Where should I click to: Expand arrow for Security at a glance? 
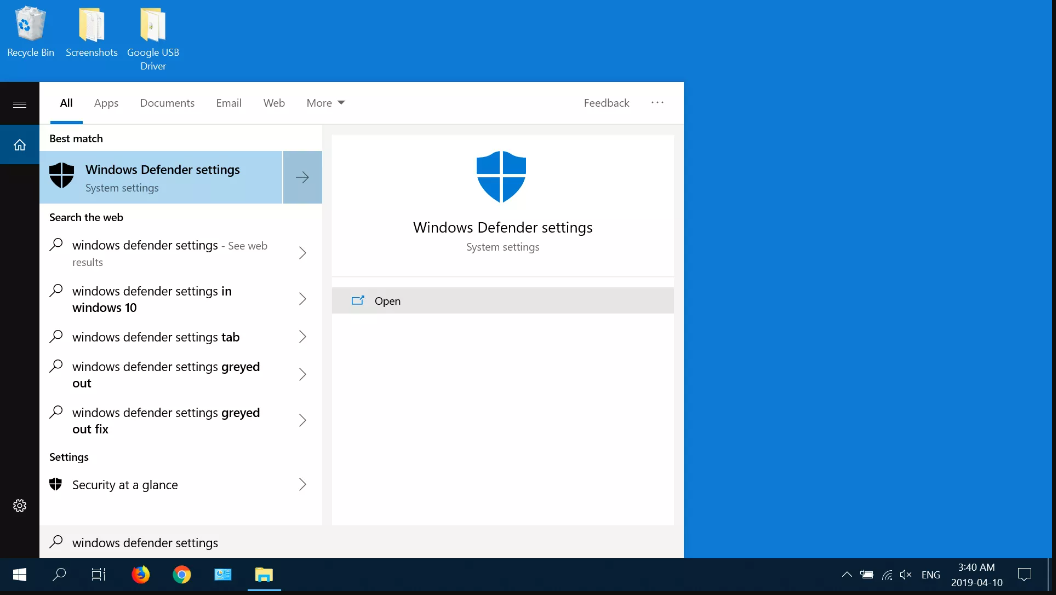302,484
